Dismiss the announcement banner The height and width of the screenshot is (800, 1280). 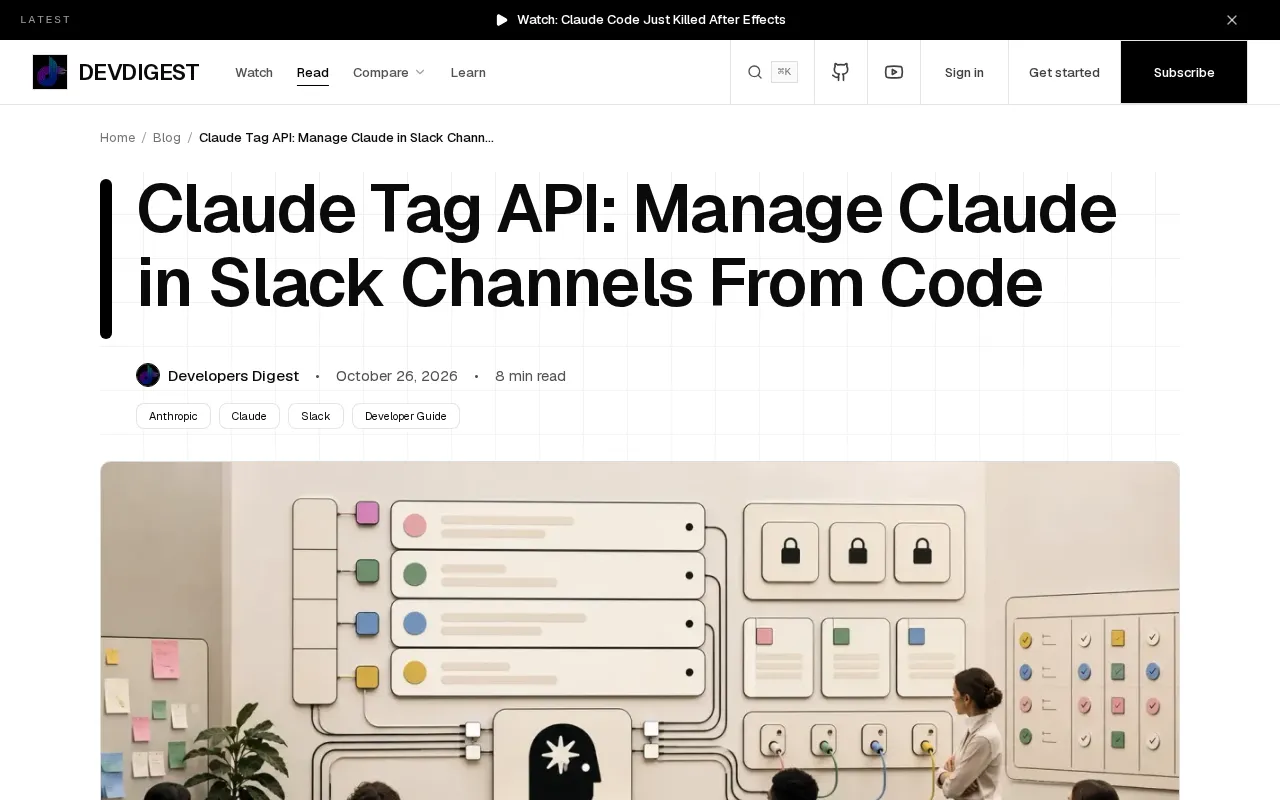(1232, 20)
